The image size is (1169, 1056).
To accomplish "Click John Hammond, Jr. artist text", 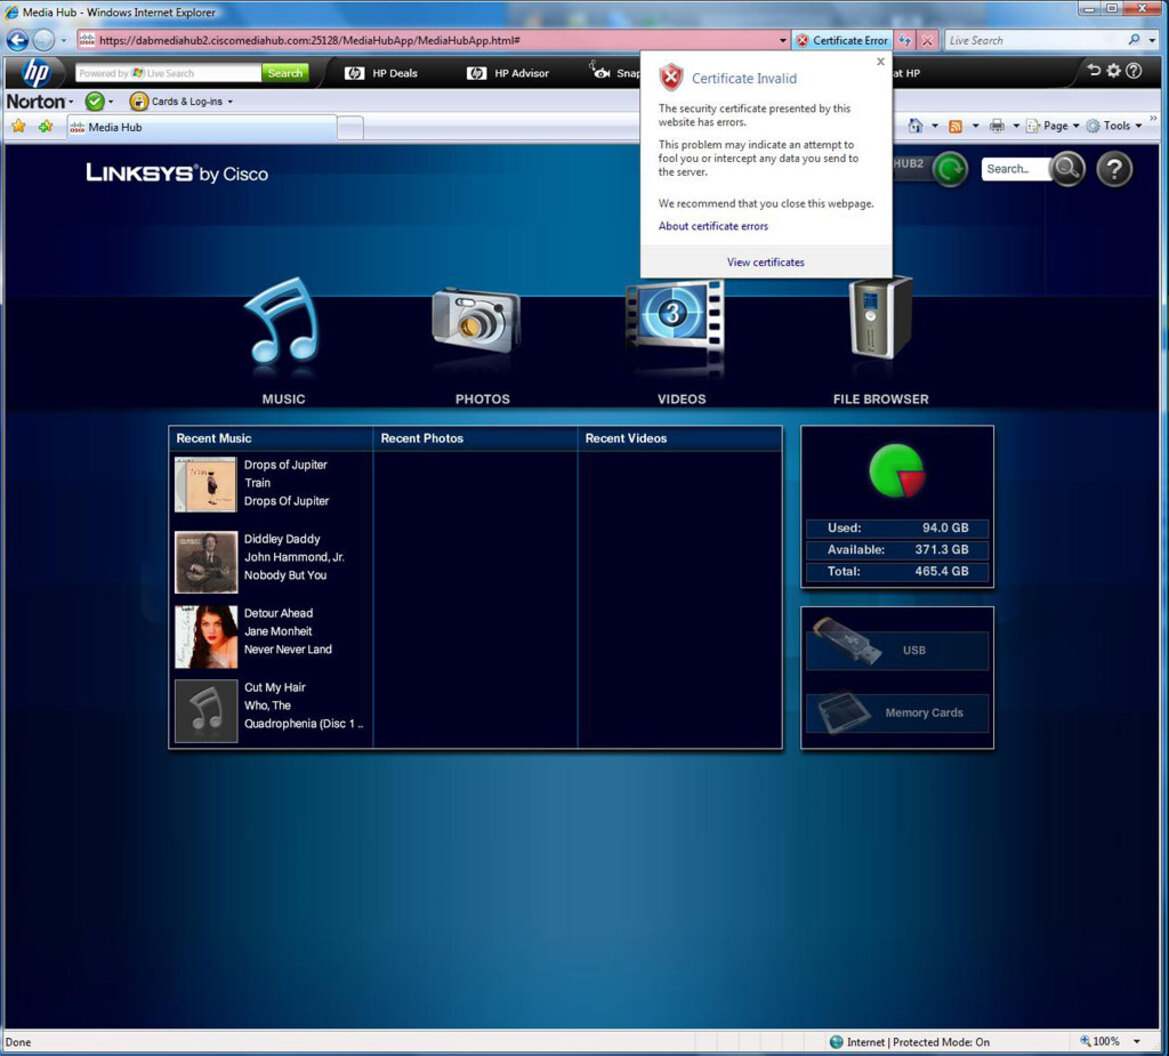I will 294,557.
